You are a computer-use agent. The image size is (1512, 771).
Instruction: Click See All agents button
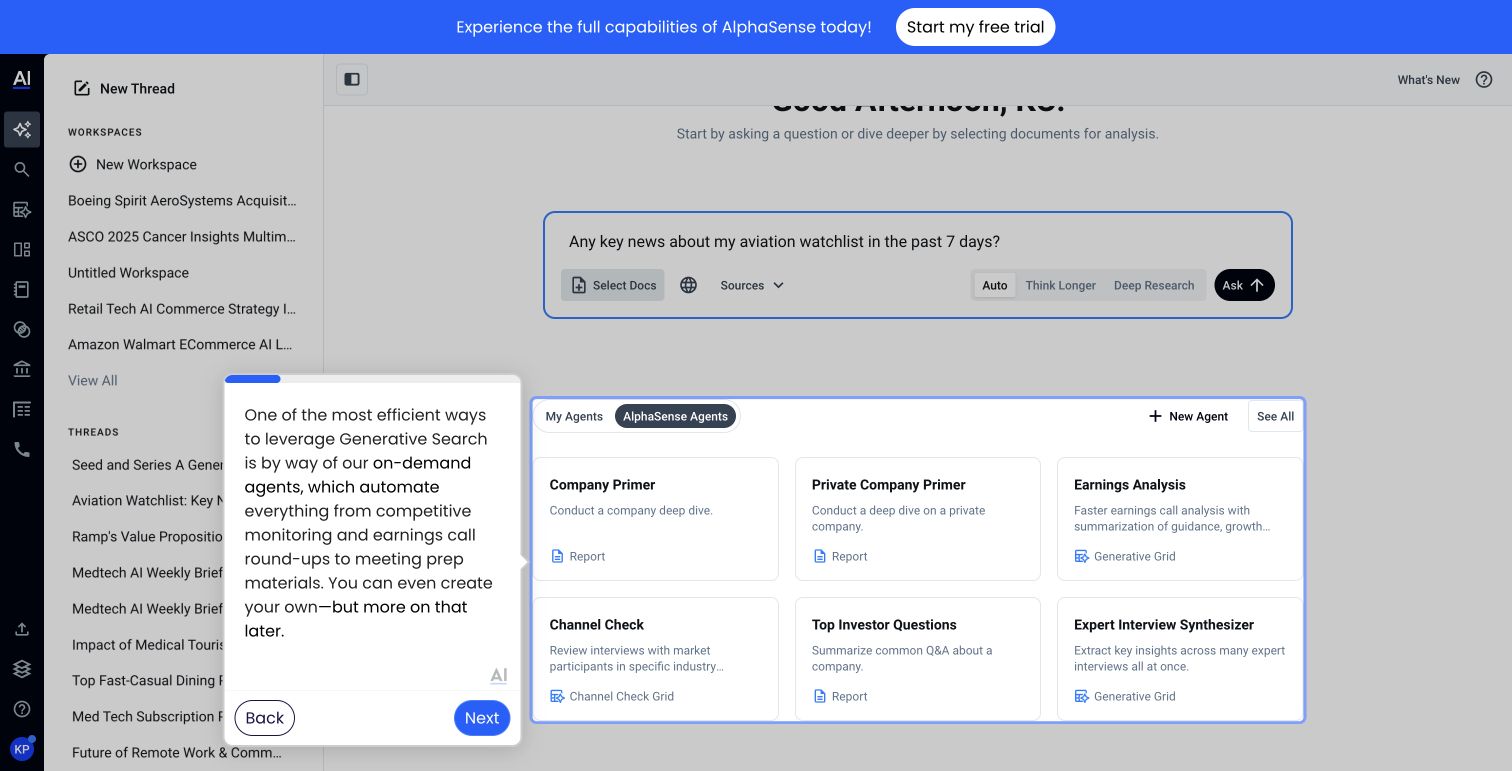(x=1275, y=416)
